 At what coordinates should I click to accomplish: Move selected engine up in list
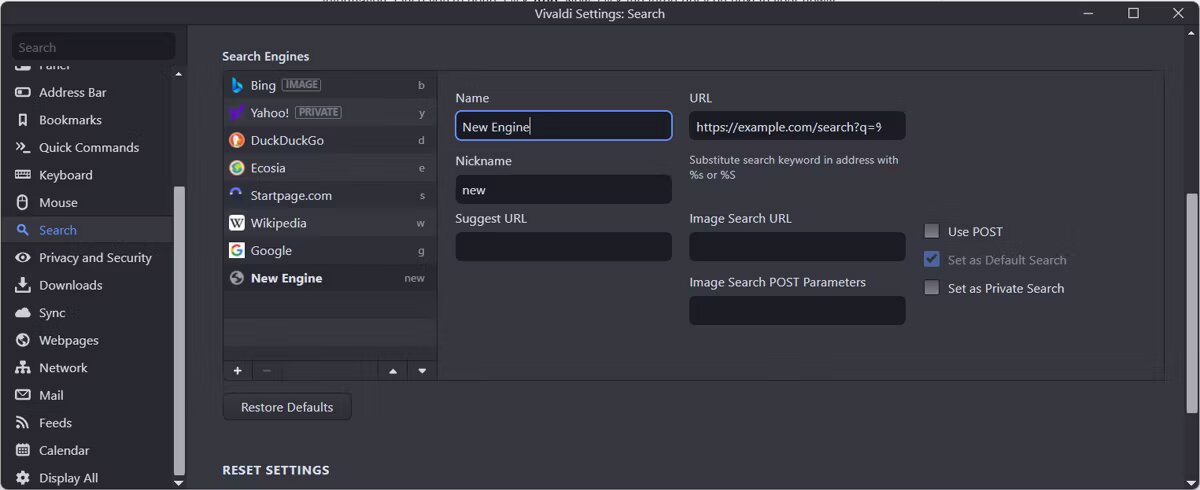click(392, 371)
